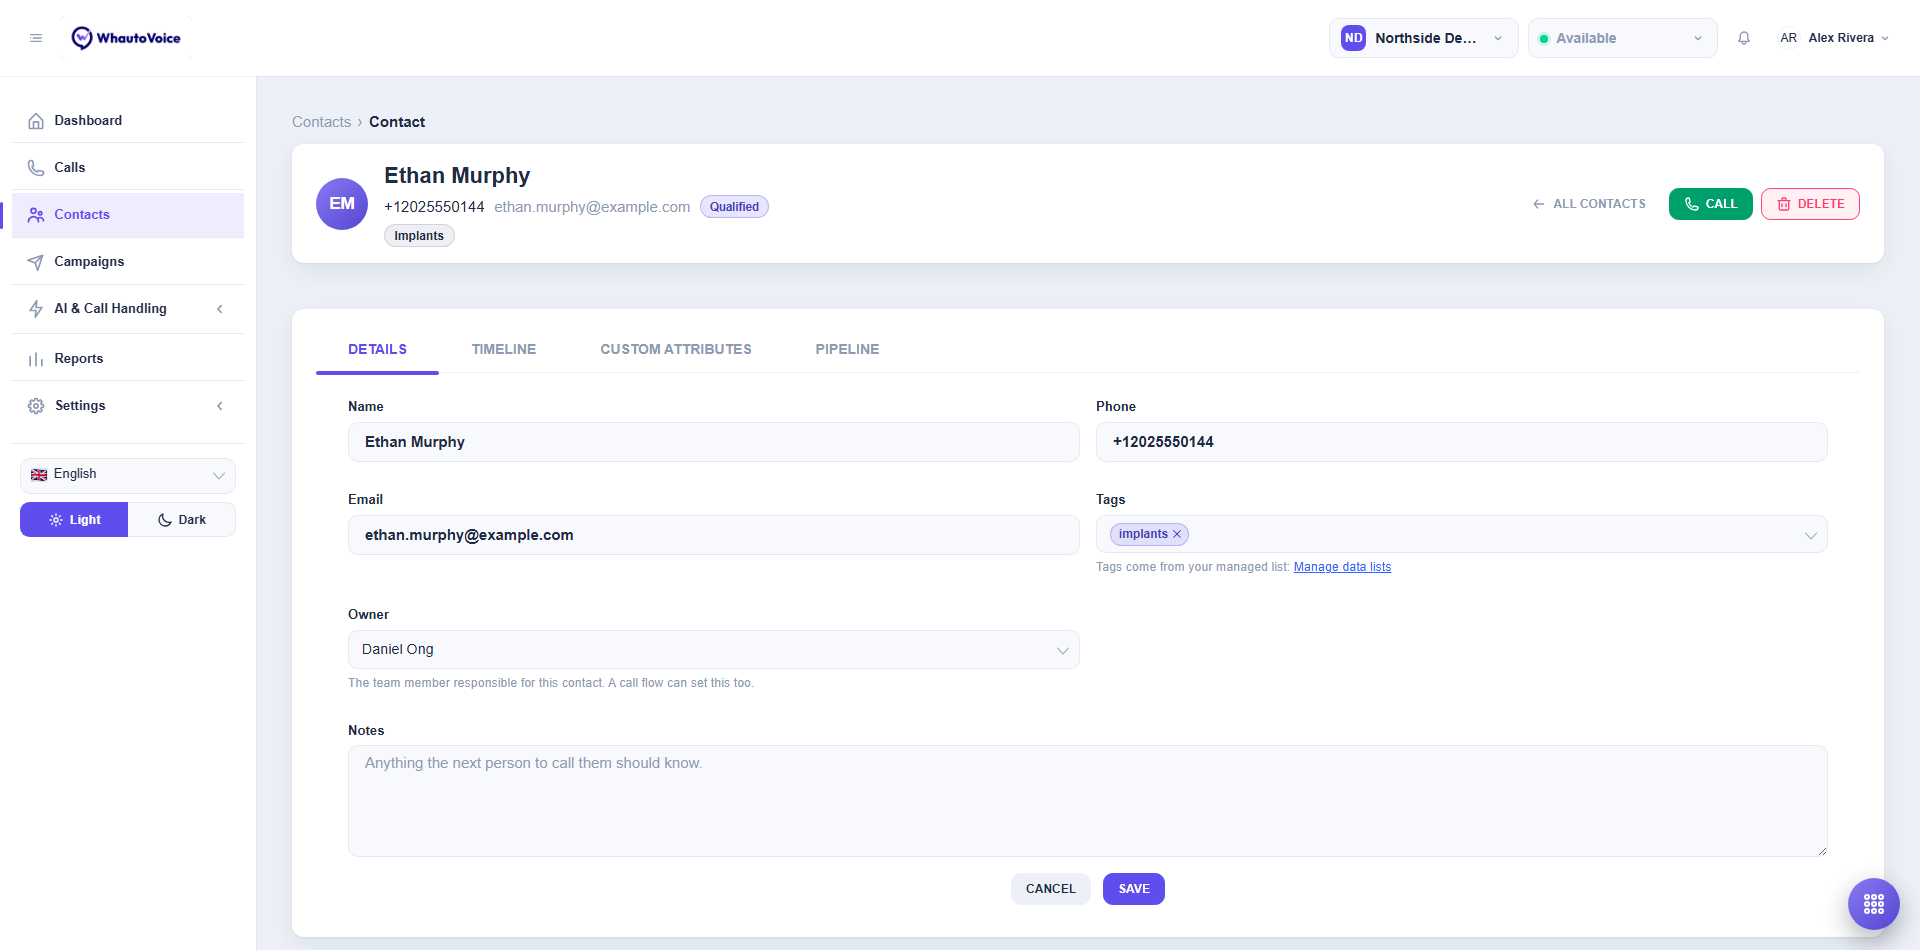Click the AI & Call Handling lightning icon

pyautogui.click(x=36, y=309)
